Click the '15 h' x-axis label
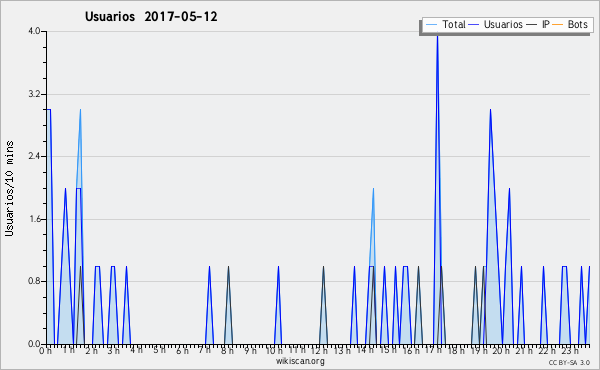600x370 pixels. [x=388, y=350]
